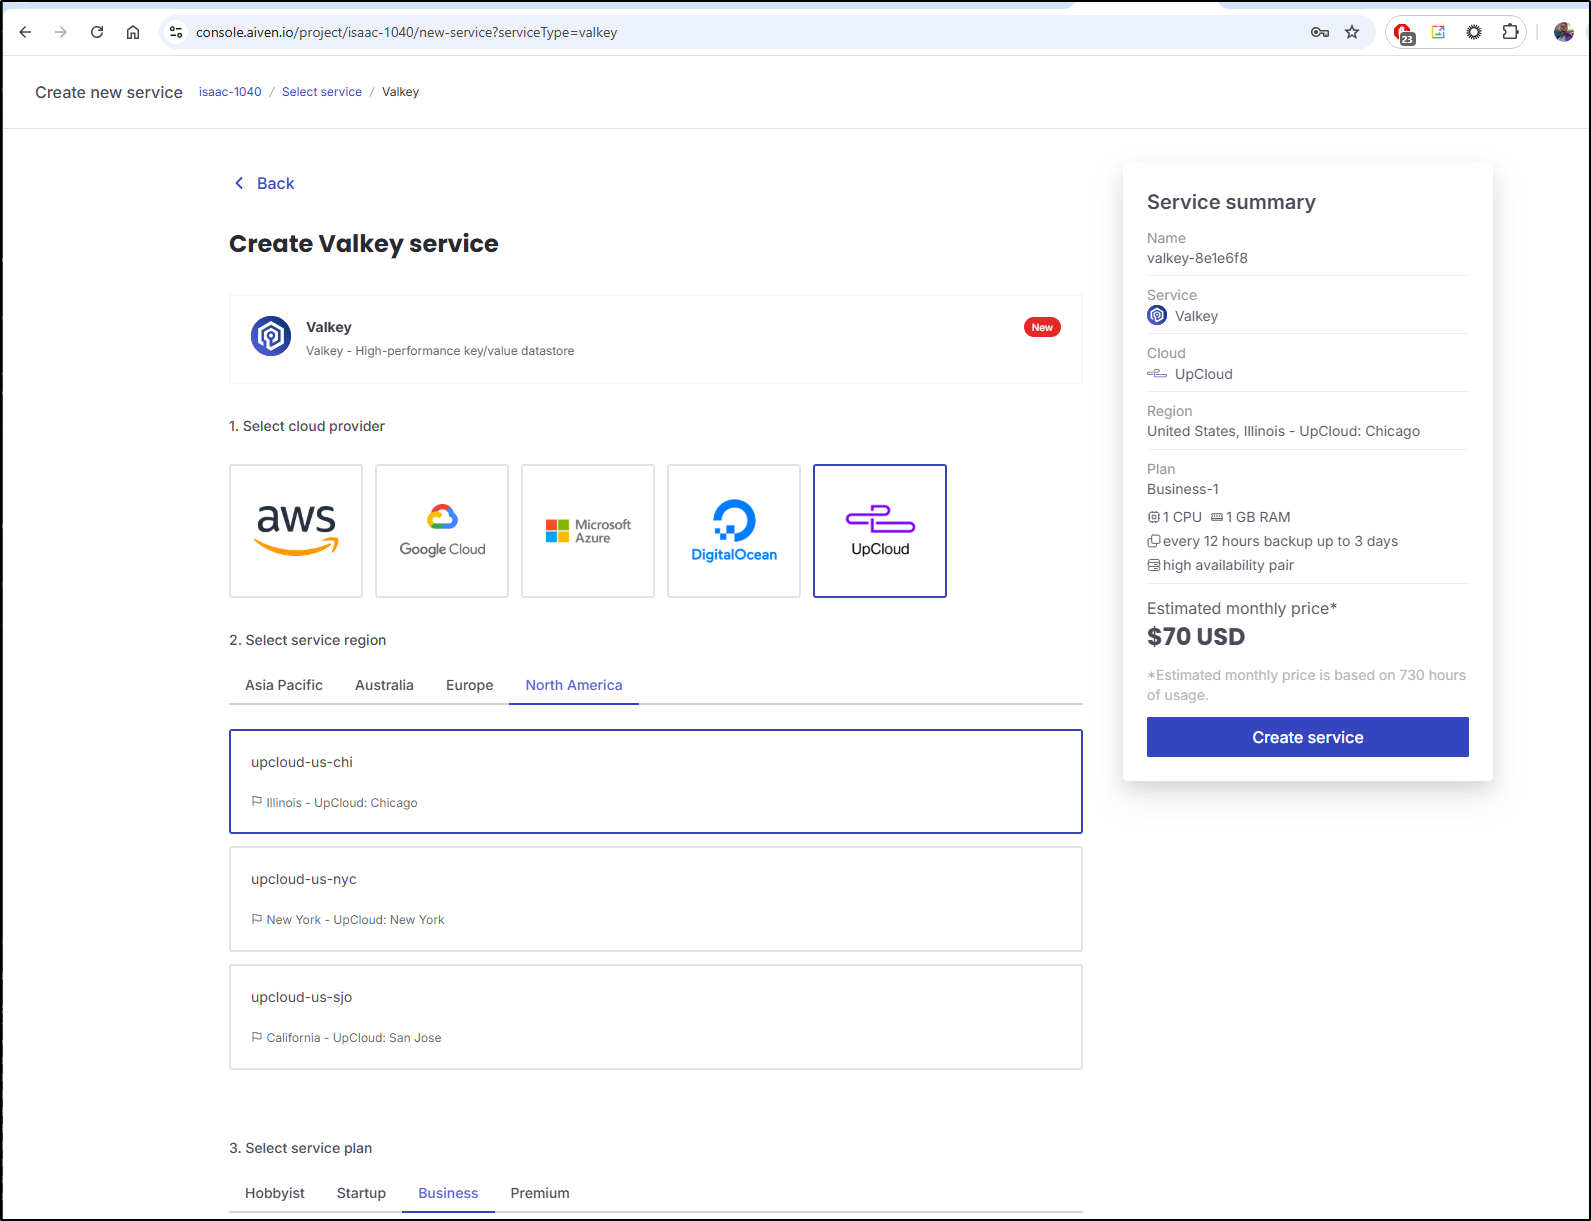The width and height of the screenshot is (1591, 1221).
Task: Click the browser forward arrow
Action: (x=61, y=32)
